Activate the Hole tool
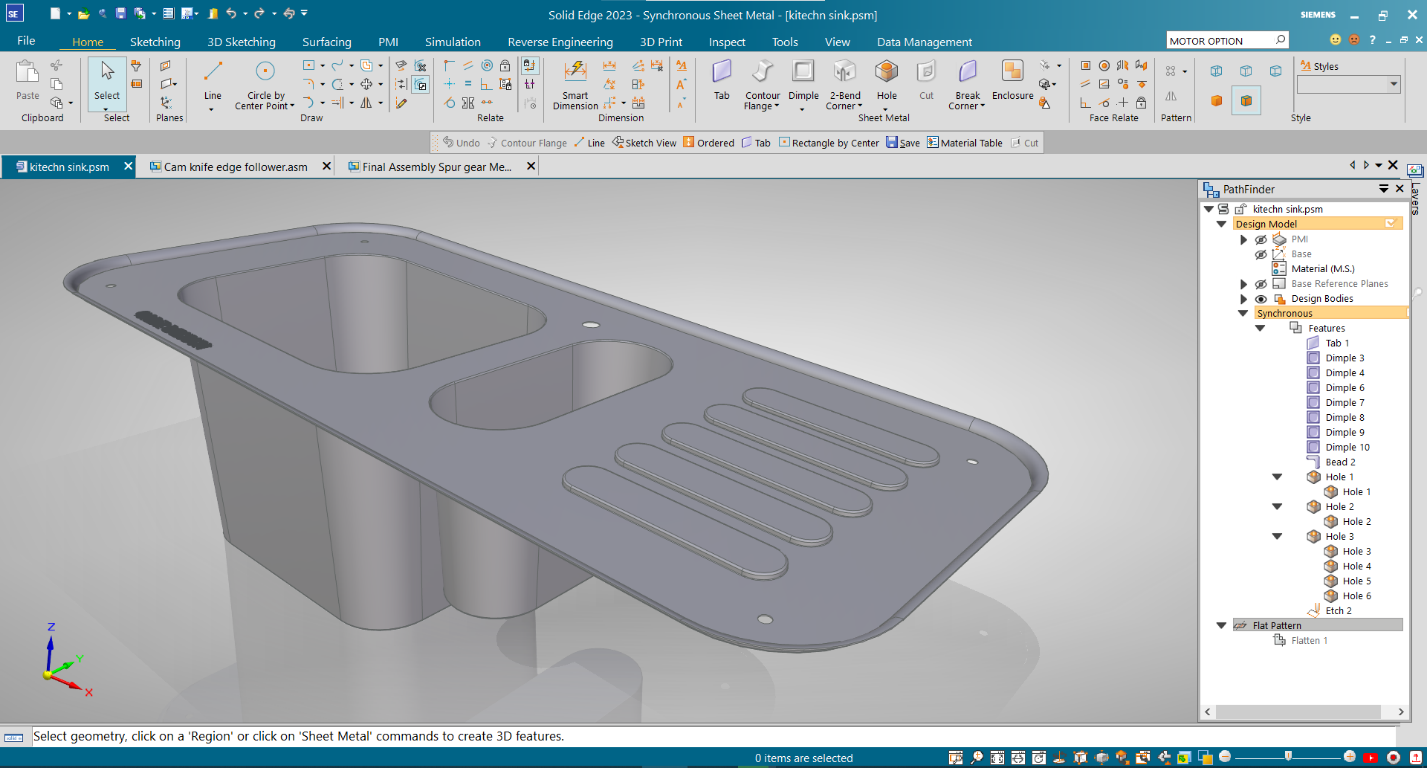 886,78
